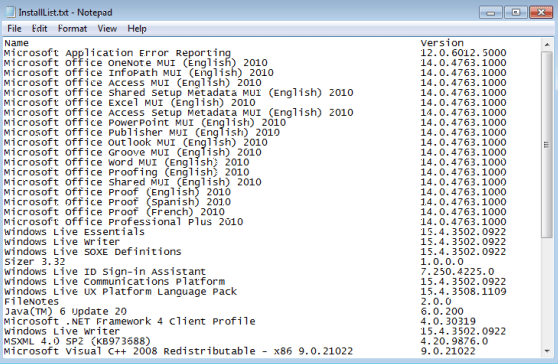
Task: Click 'Microsoft Office Outlook MUI (English) 2010'
Action: pyautogui.click(x=136, y=143)
